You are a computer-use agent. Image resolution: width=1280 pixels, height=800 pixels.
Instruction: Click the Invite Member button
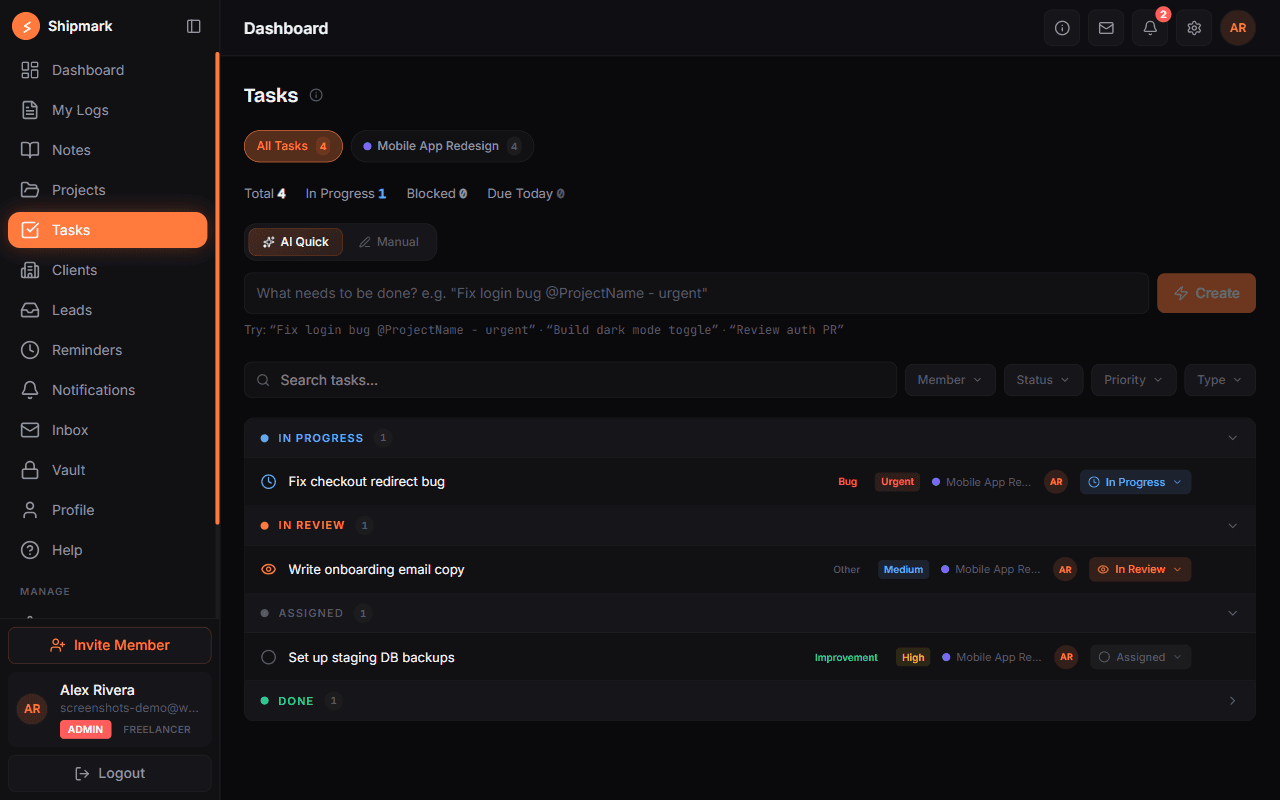[110, 645]
